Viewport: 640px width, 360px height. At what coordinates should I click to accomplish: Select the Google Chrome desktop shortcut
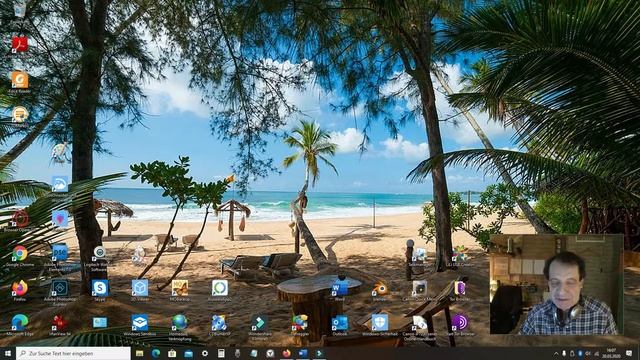coord(20,256)
